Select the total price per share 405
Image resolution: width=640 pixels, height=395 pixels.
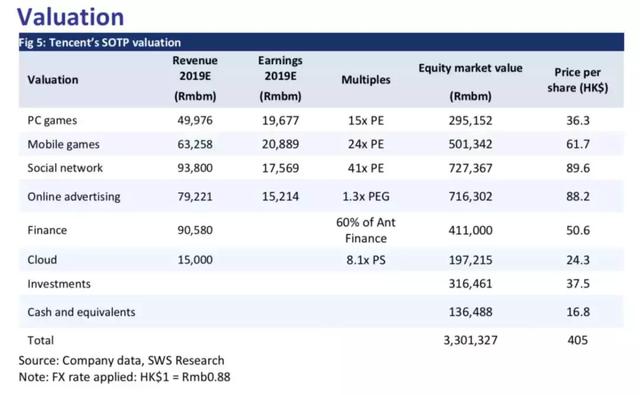pos(578,340)
